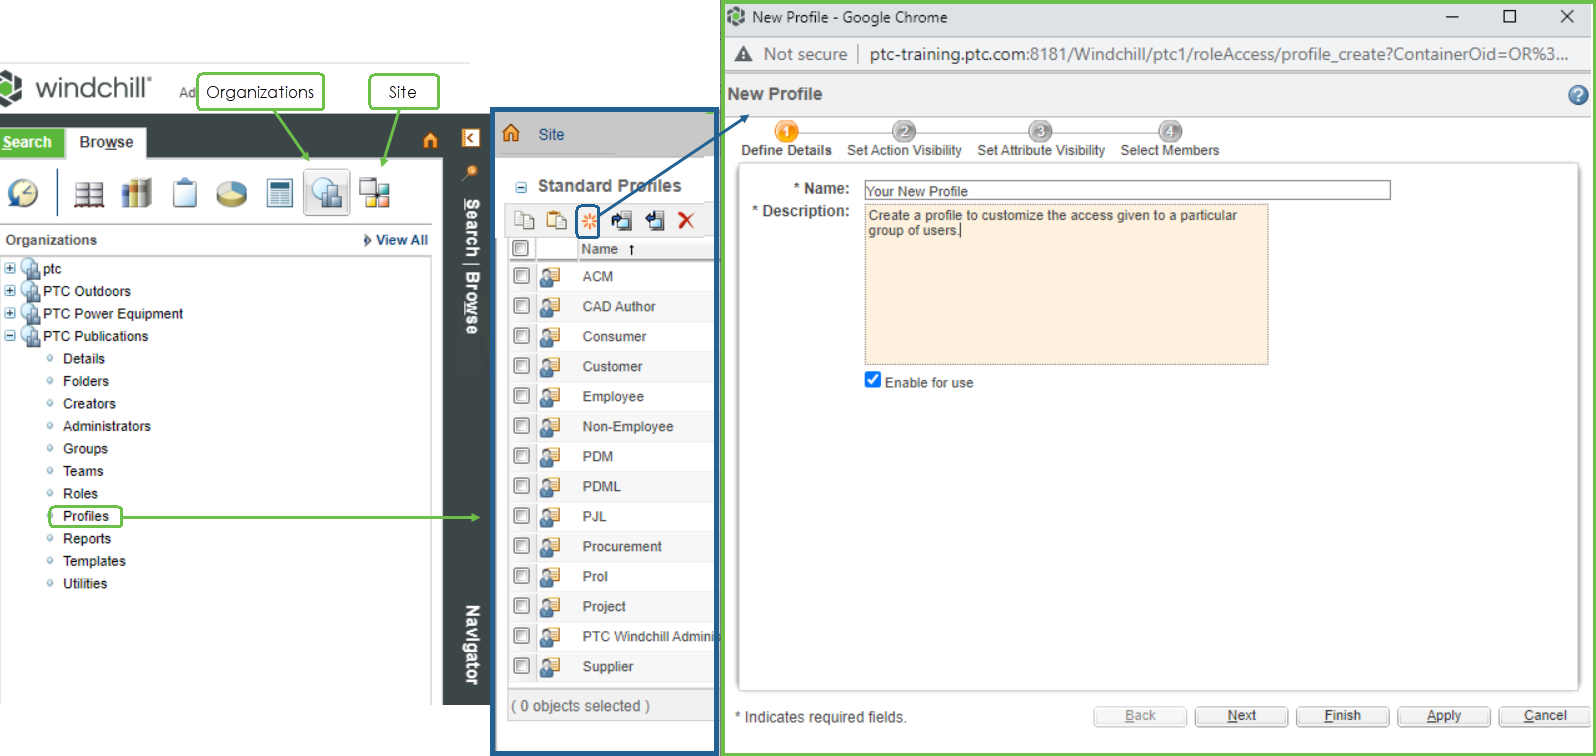Sort profiles by the Name column header
The image size is (1596, 756).
point(600,249)
